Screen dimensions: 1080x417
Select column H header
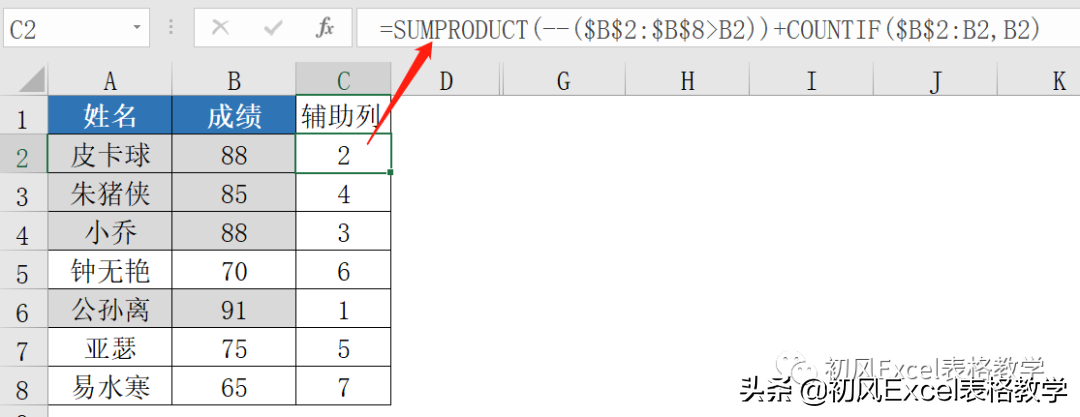pyautogui.click(x=687, y=81)
